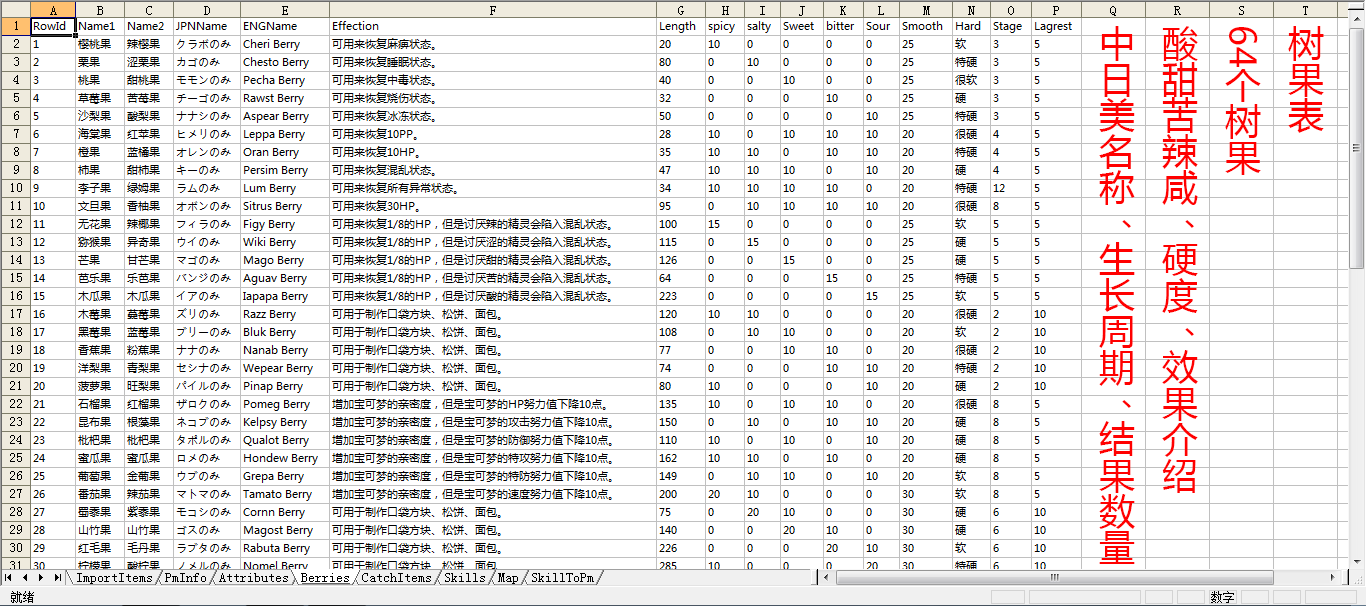Image resolution: width=1366 pixels, height=606 pixels.
Task: Click the Lagrest header cell
Action: click(1055, 26)
